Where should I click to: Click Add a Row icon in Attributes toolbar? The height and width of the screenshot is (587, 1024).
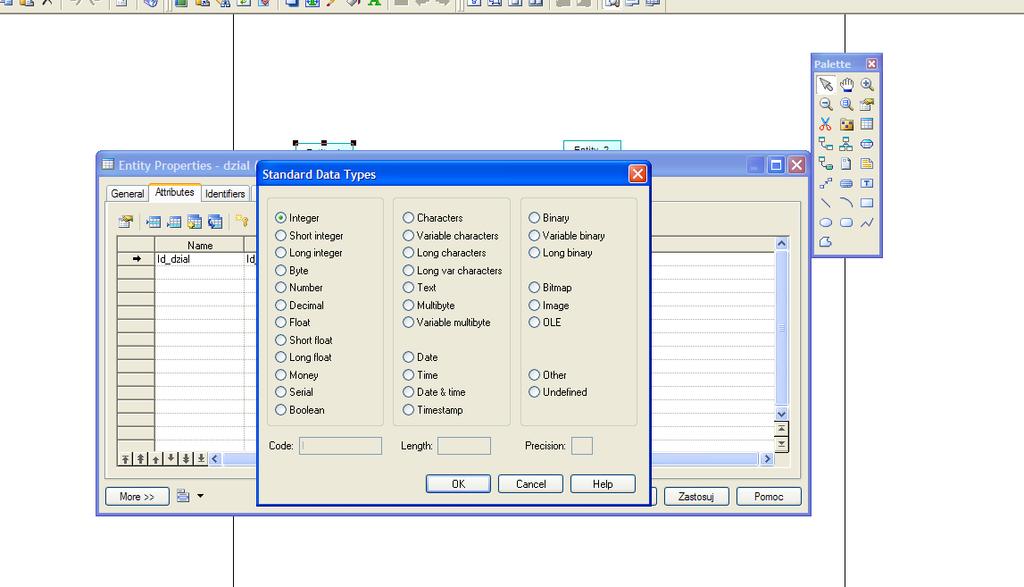[174, 222]
